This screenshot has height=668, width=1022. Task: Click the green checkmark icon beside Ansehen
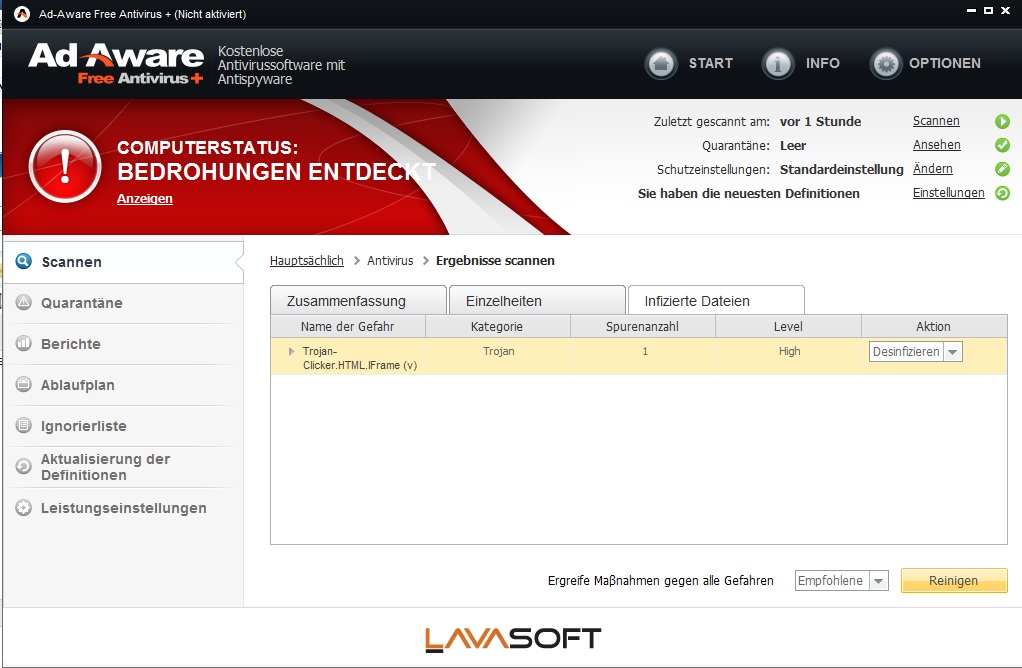tap(1002, 145)
